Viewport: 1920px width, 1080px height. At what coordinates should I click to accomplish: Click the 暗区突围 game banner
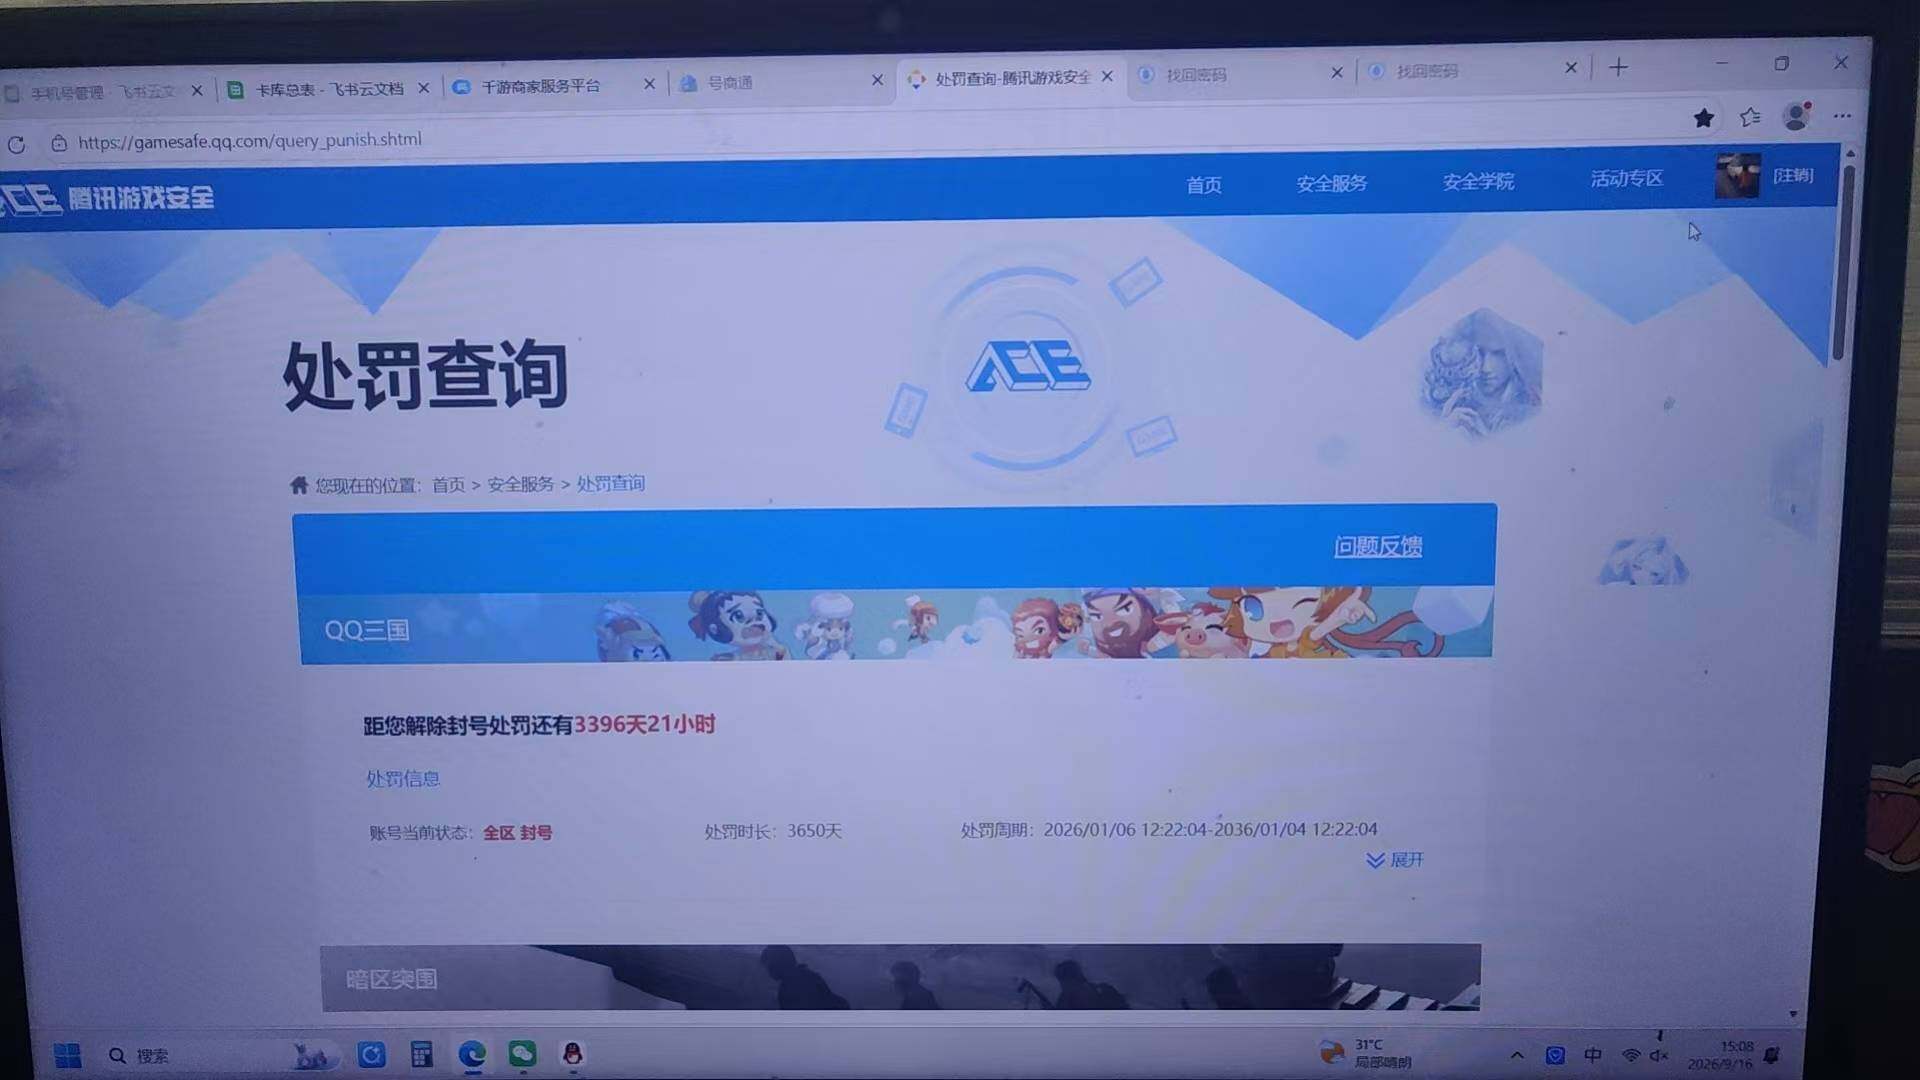point(900,978)
